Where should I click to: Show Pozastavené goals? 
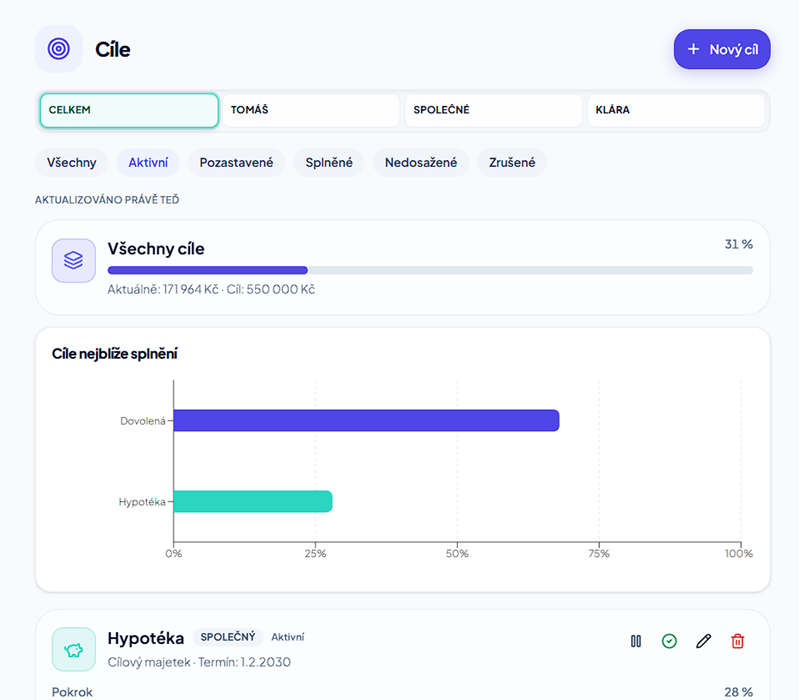pos(236,163)
